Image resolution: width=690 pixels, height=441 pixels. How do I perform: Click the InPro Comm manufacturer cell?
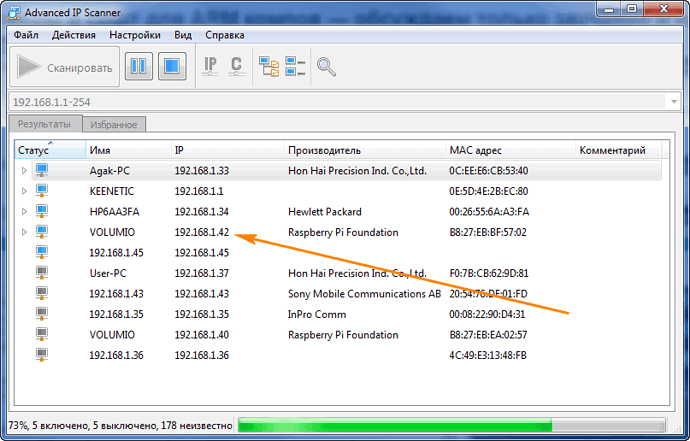point(317,314)
